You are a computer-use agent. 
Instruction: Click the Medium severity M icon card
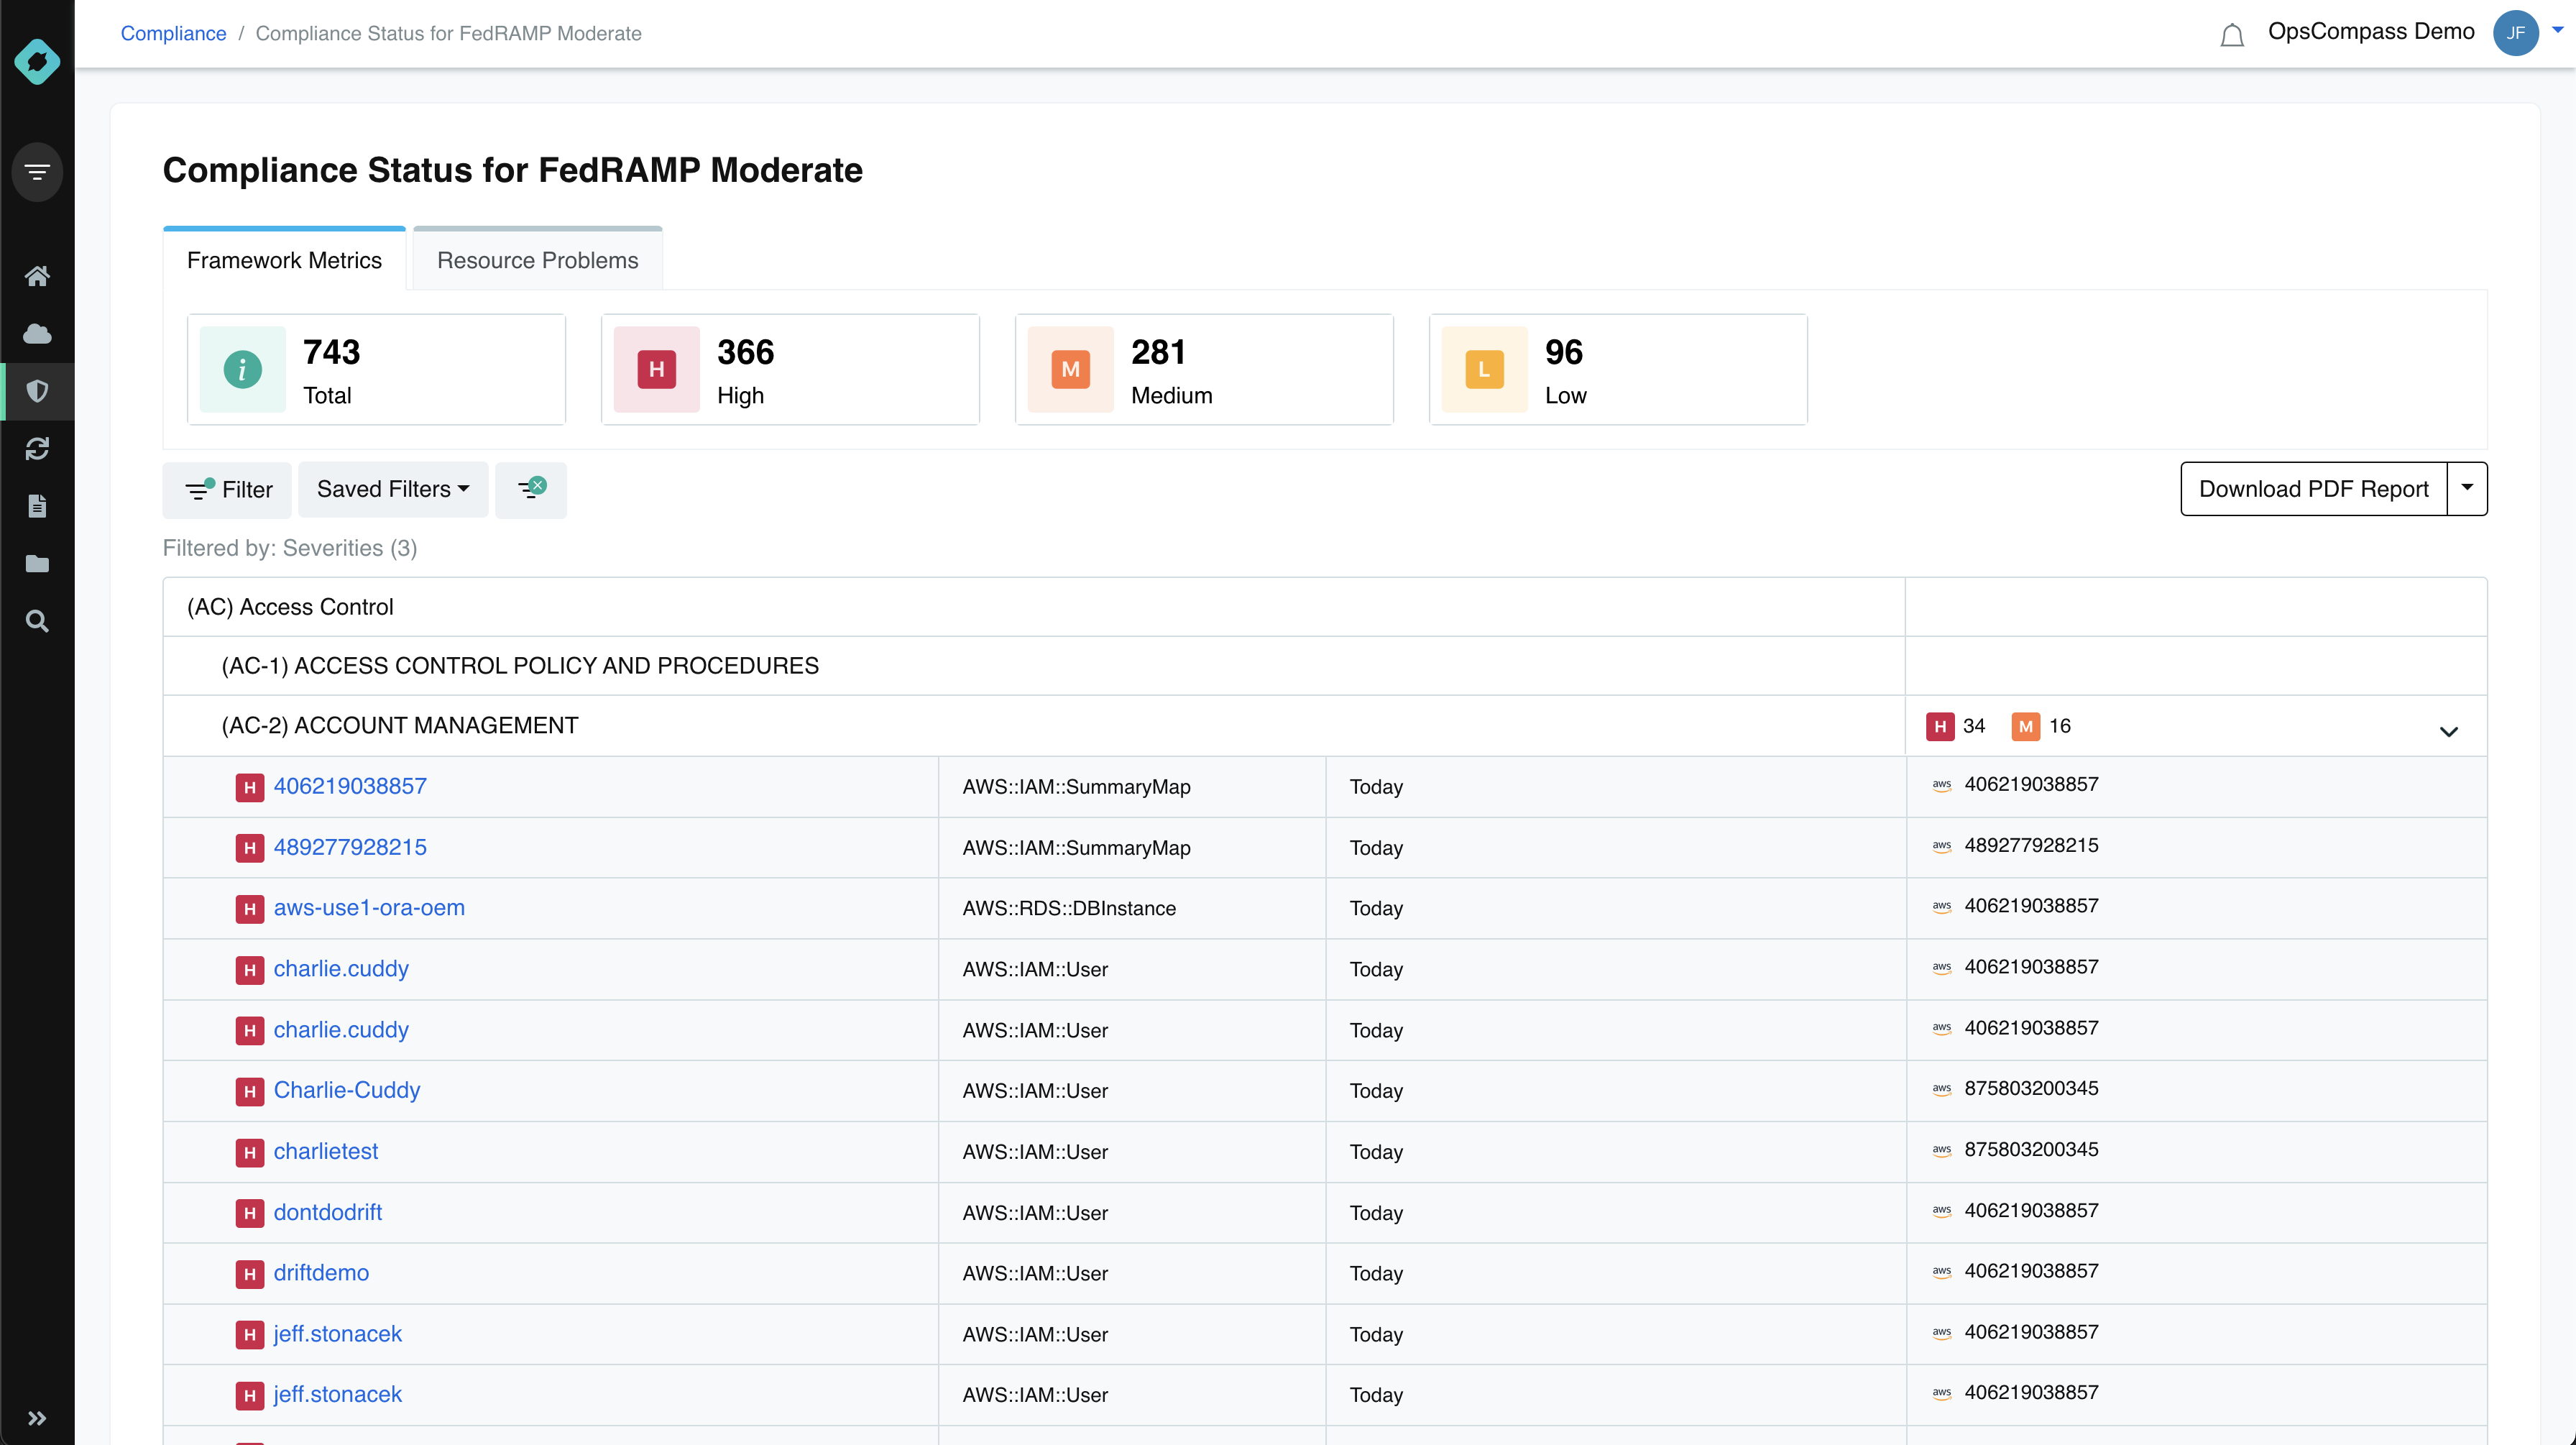point(1070,369)
